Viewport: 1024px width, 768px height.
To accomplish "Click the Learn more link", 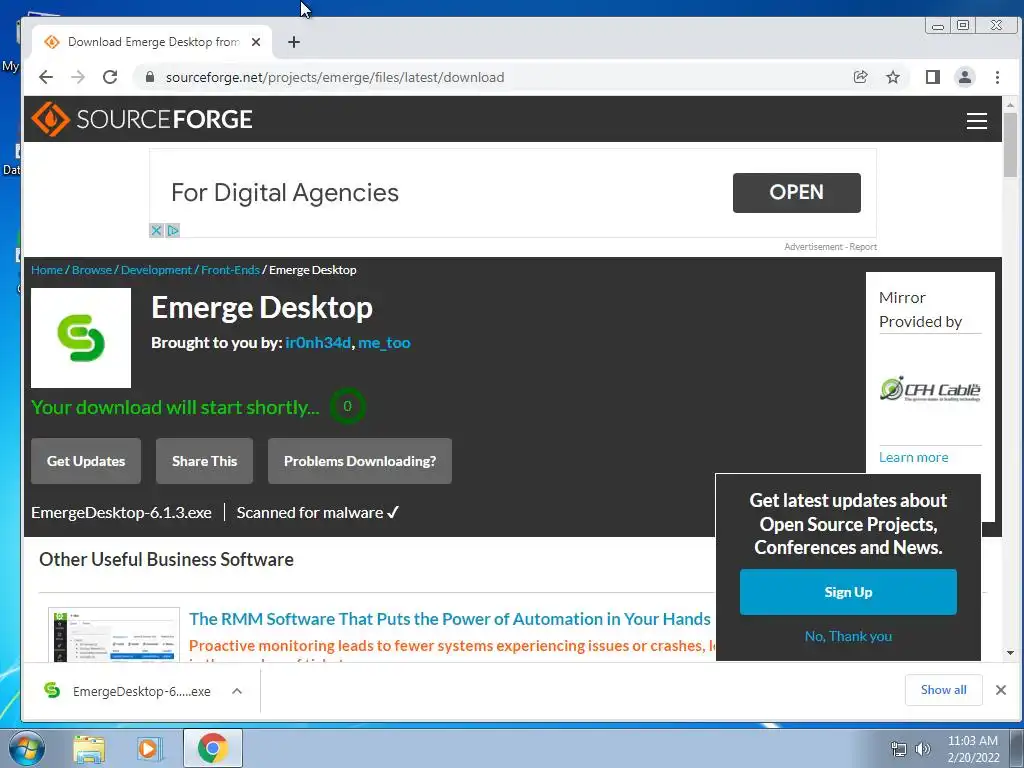I will tap(913, 457).
